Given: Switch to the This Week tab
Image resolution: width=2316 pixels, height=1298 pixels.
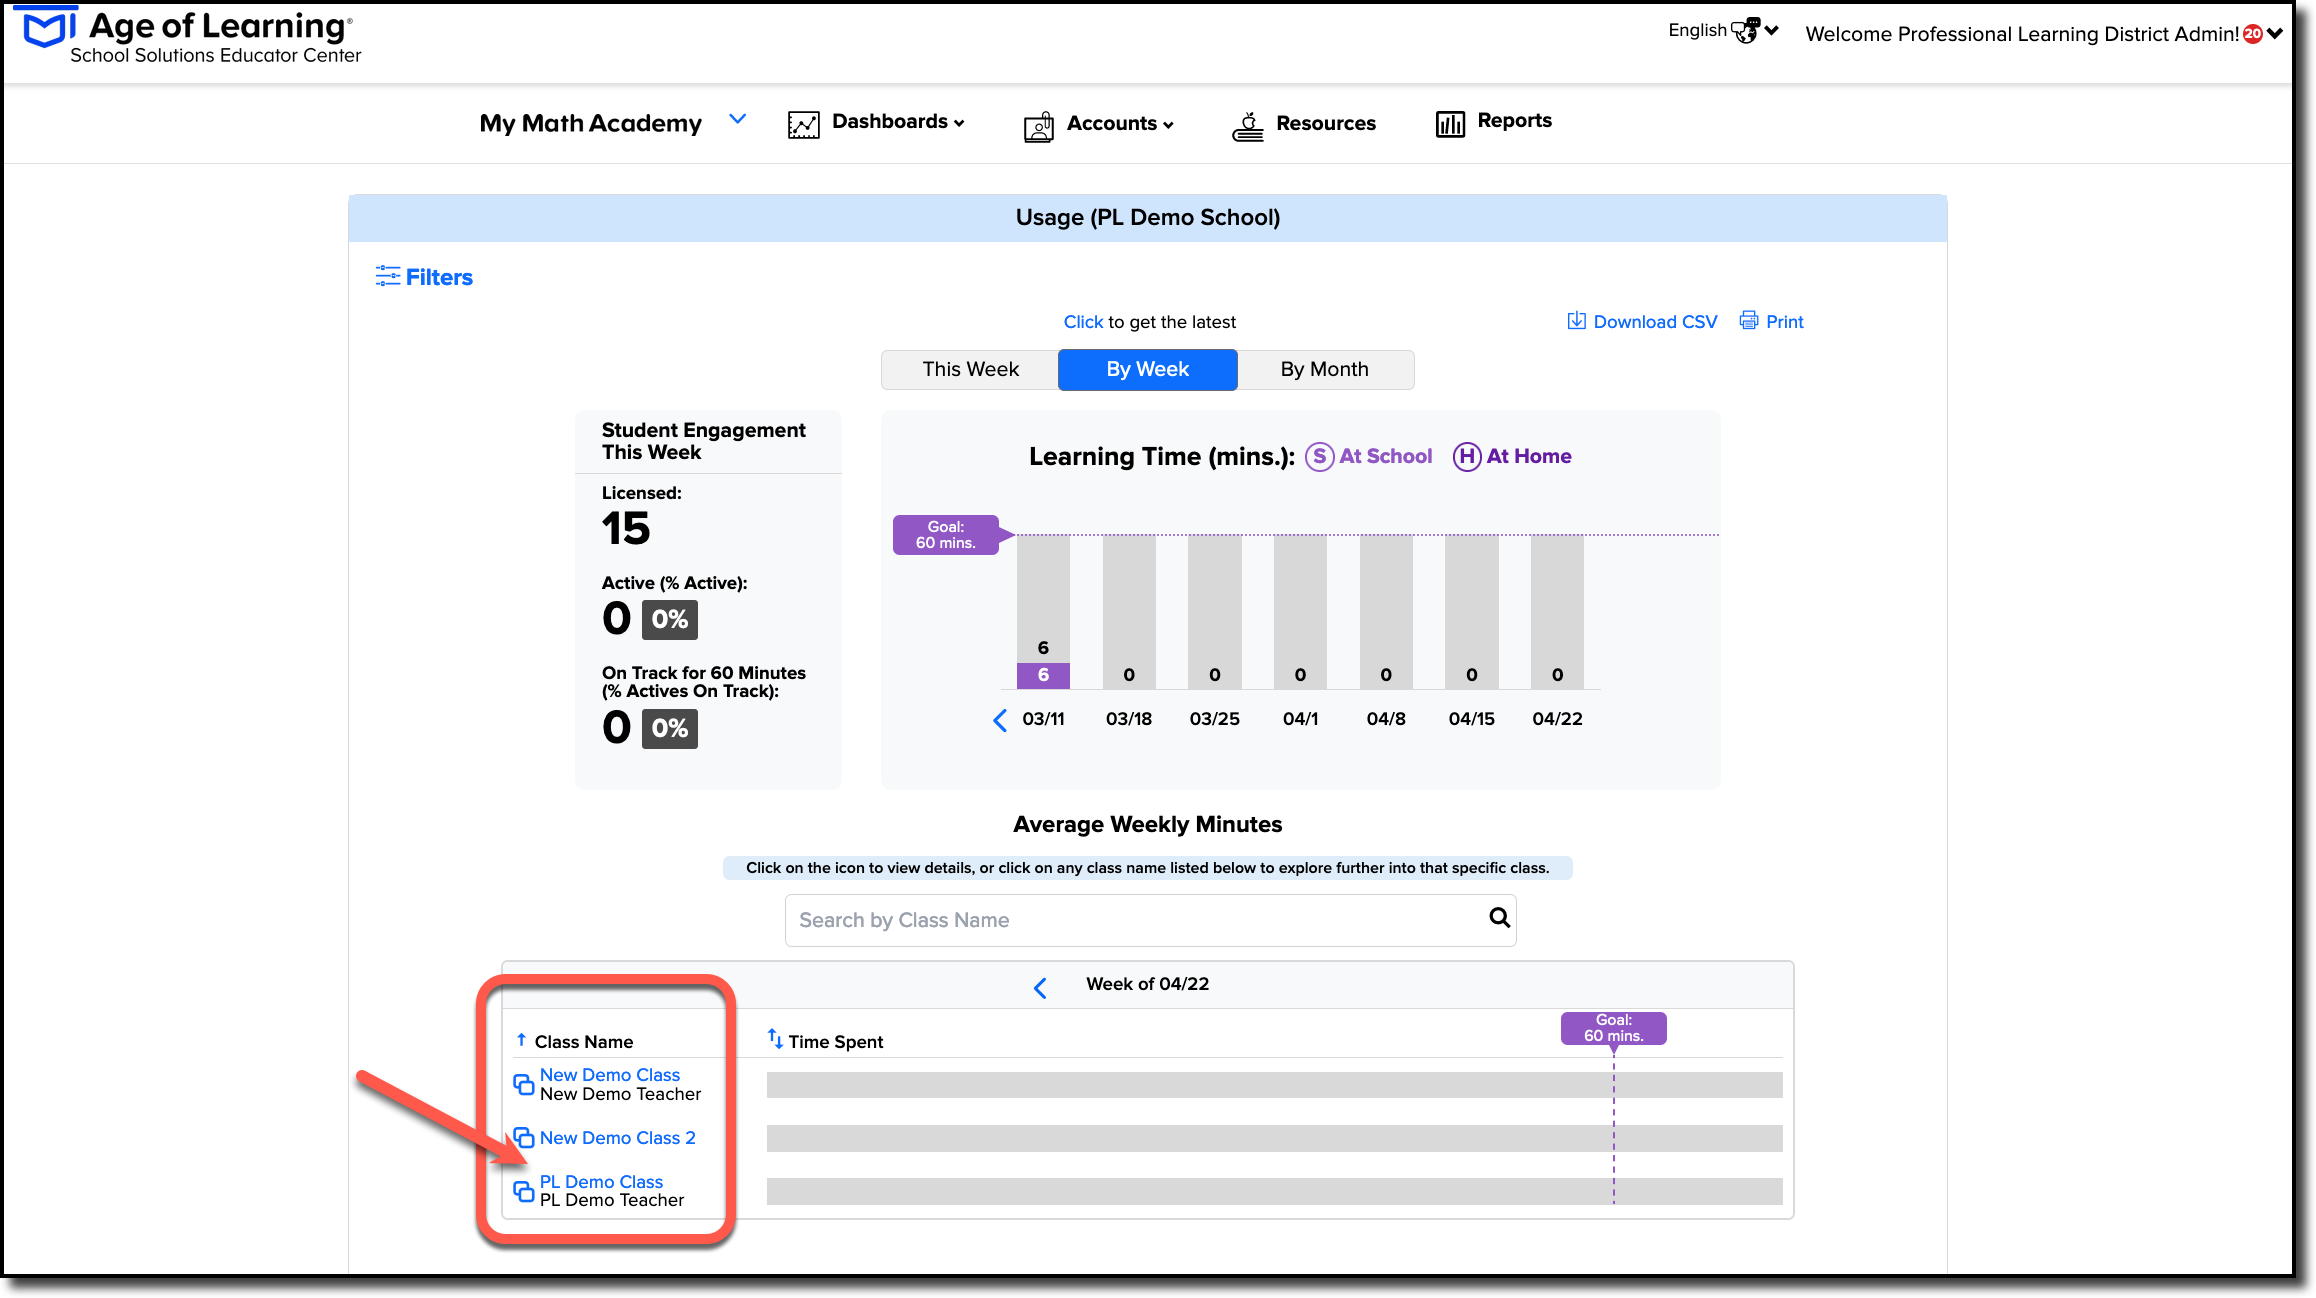Looking at the screenshot, I should (970, 370).
